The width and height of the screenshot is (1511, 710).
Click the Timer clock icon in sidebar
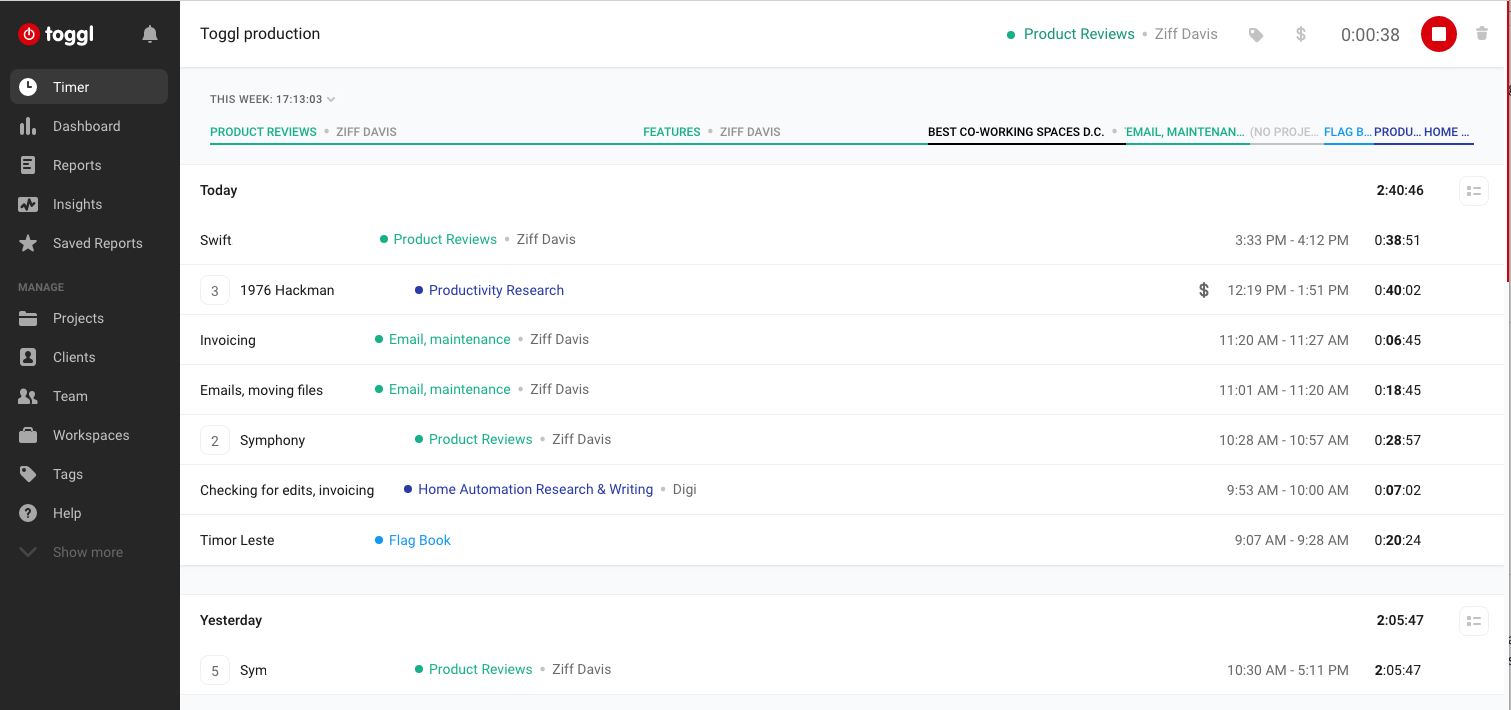[28, 87]
